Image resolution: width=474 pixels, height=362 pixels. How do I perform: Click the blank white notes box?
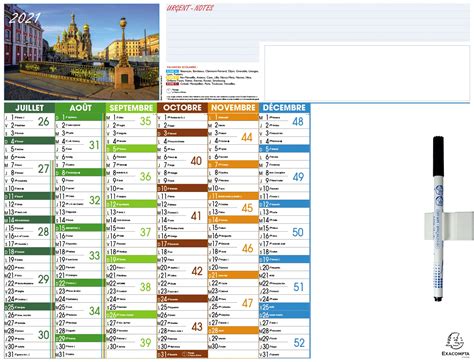click(x=367, y=72)
